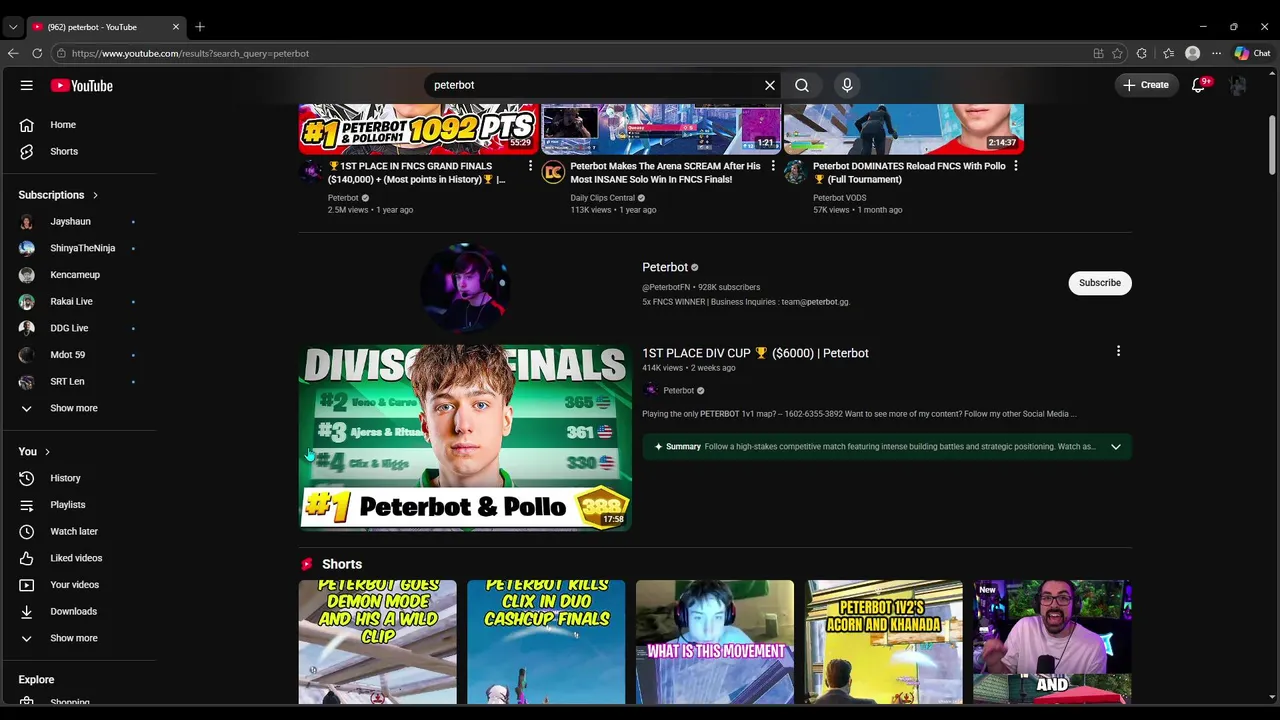Close the peterbot YouTube tab
This screenshot has width=1280, height=720.
click(x=176, y=27)
